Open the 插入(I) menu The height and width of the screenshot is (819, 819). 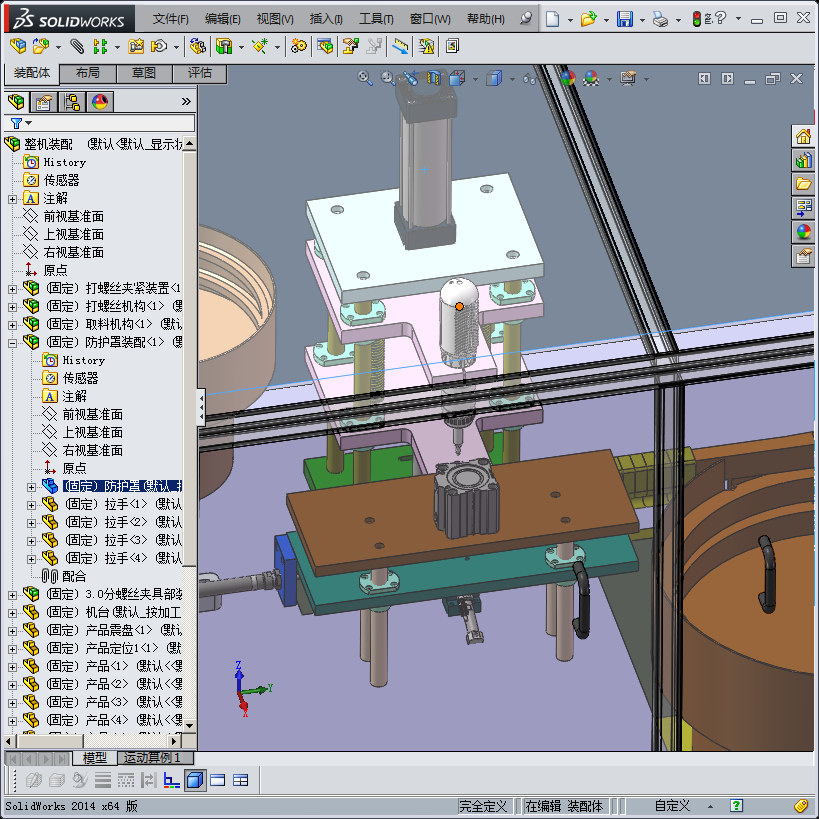click(326, 19)
